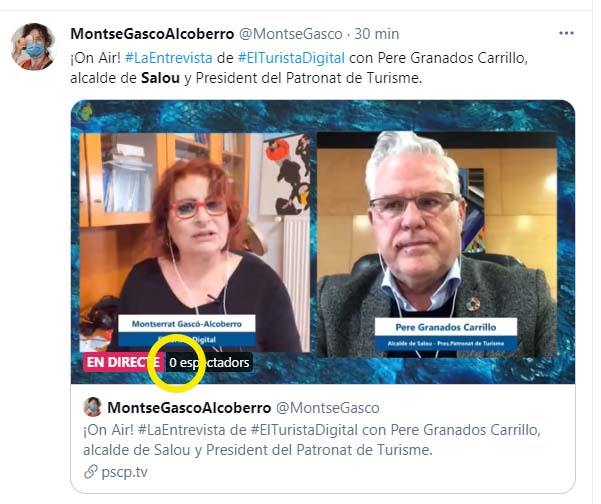Open the pscp.tv link
The image size is (601, 504).
pyautogui.click(x=125, y=472)
